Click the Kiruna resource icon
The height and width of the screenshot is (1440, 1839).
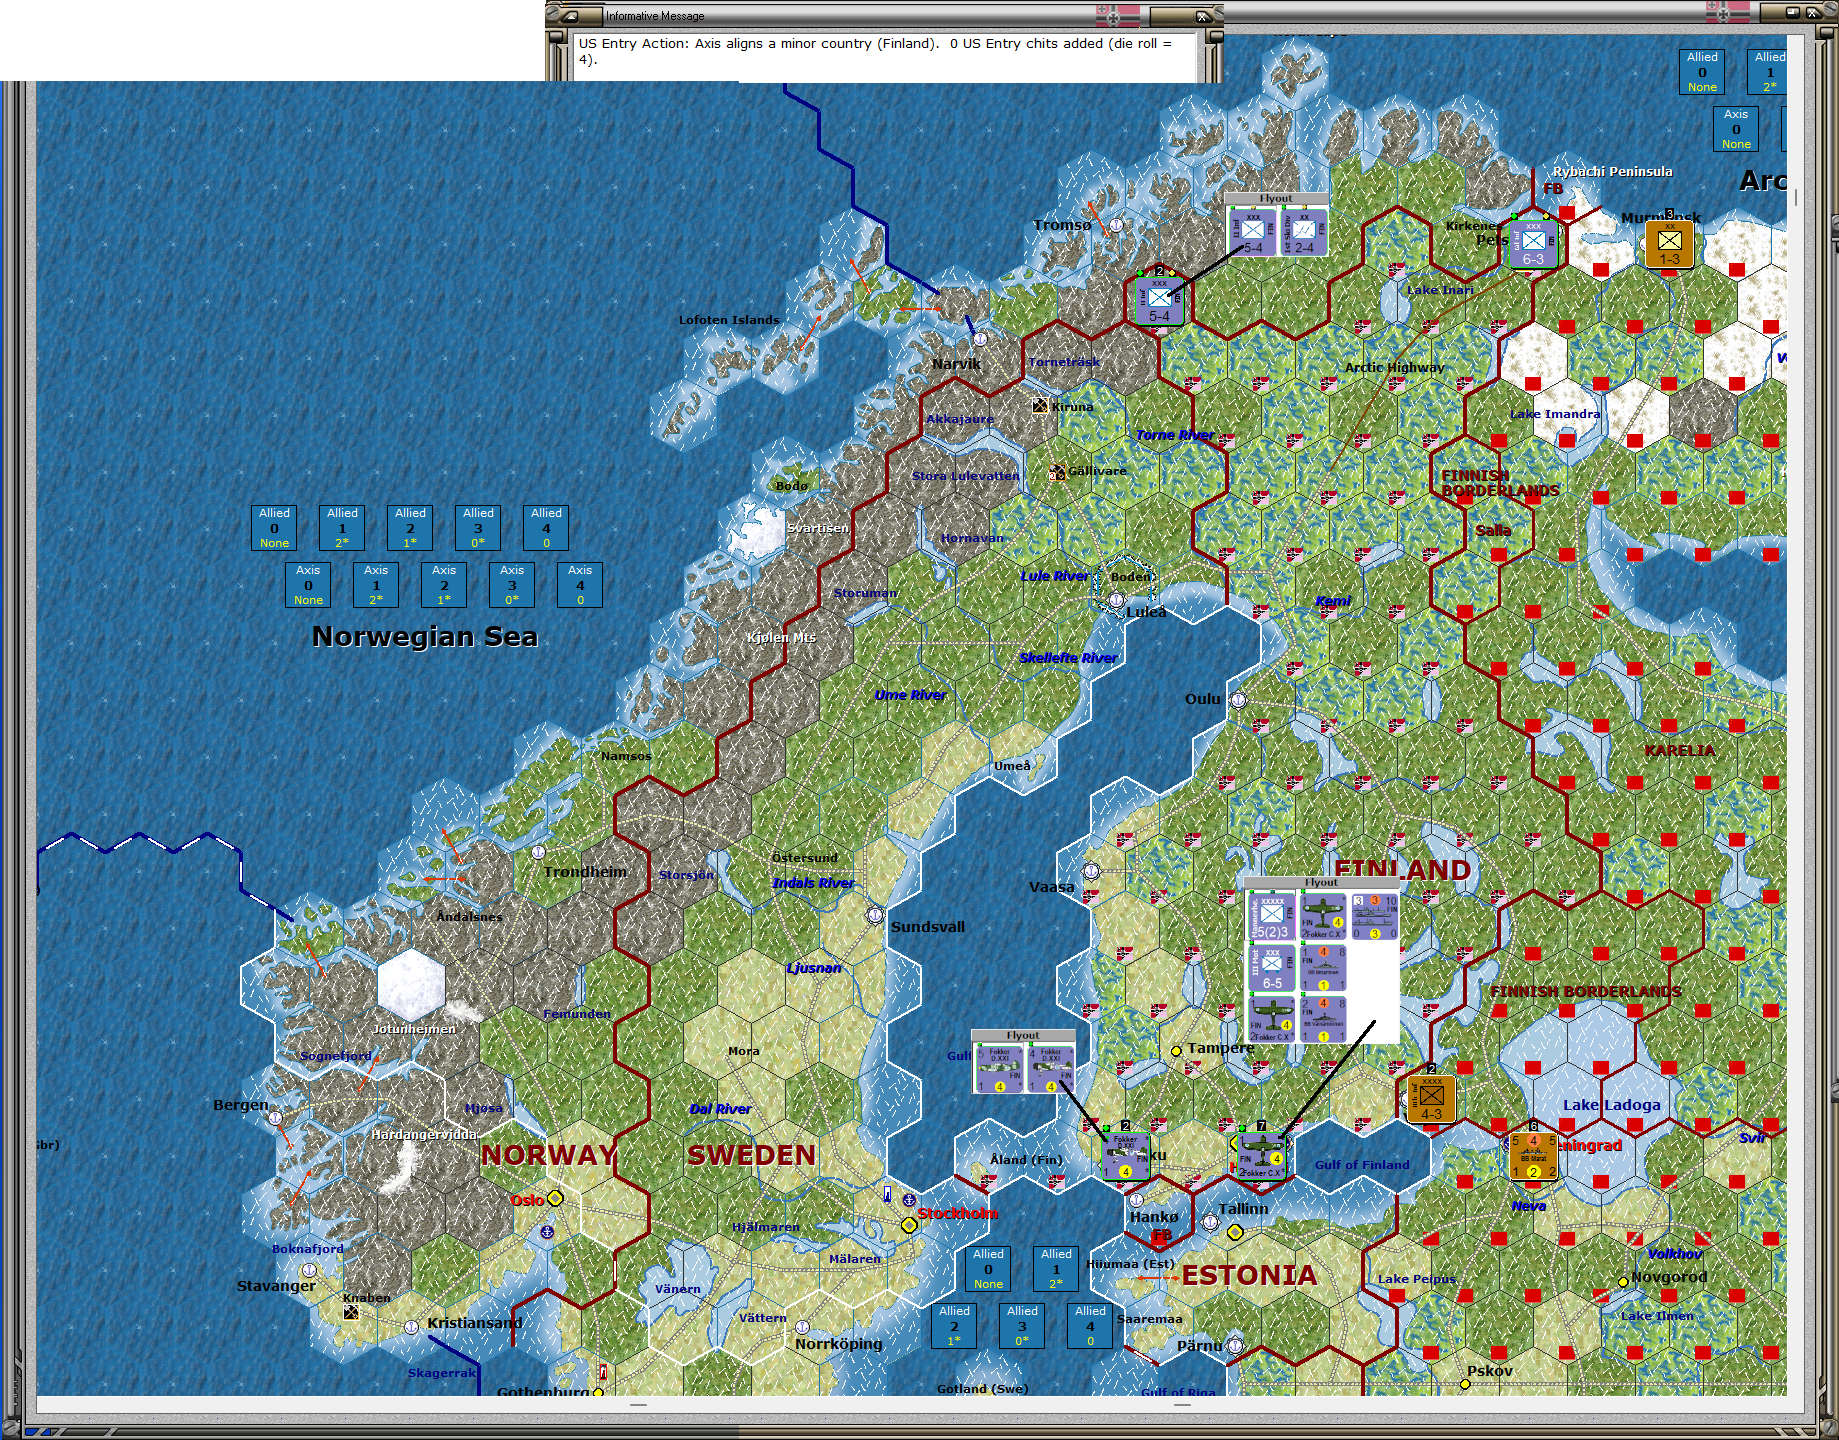click(x=1040, y=405)
